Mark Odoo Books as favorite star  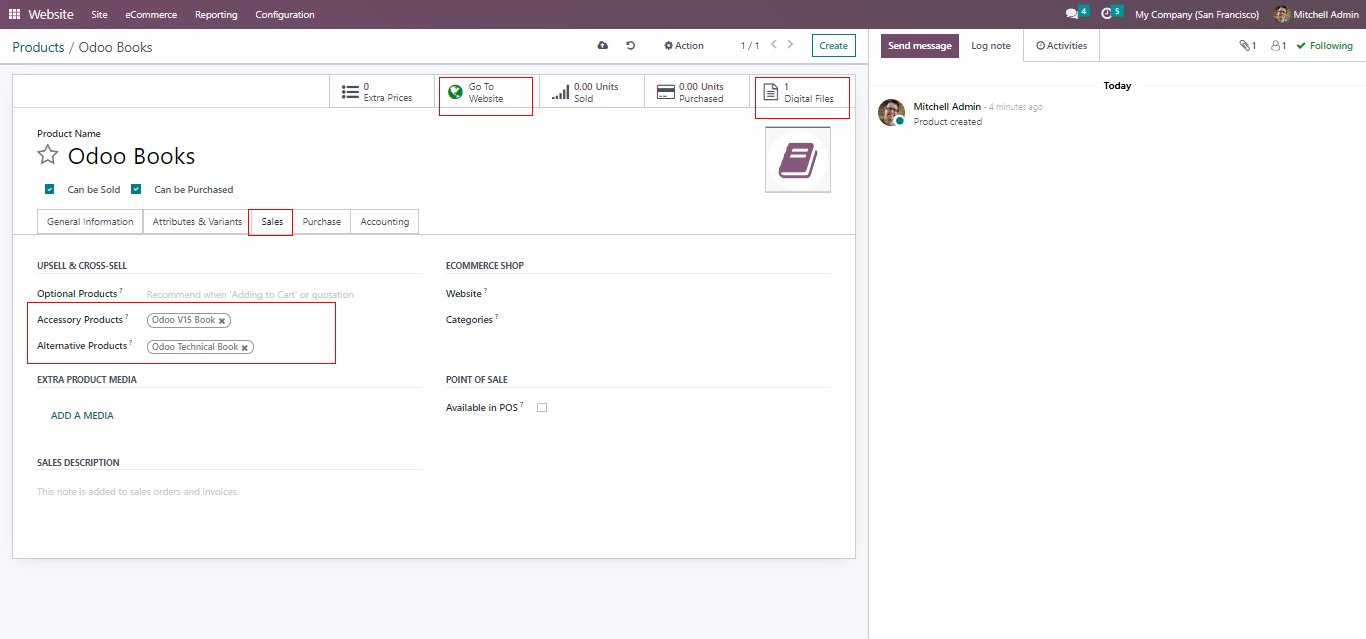(x=47, y=155)
